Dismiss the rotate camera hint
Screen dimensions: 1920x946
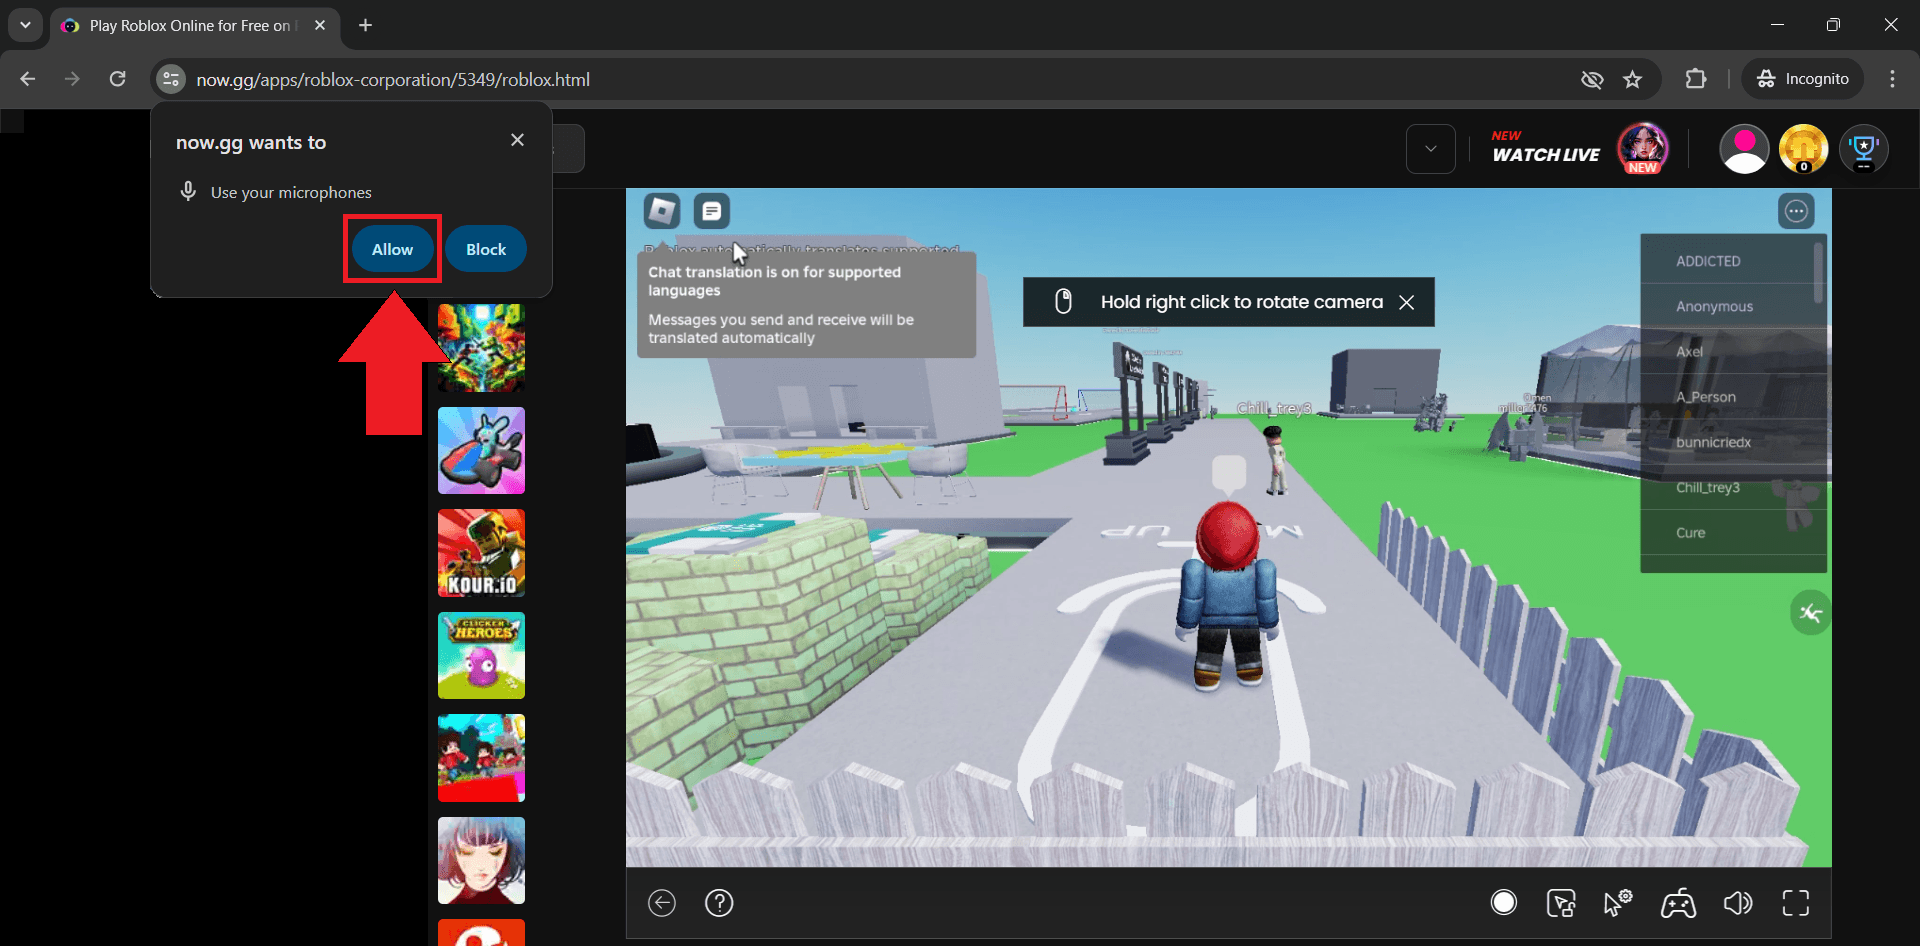point(1406,302)
